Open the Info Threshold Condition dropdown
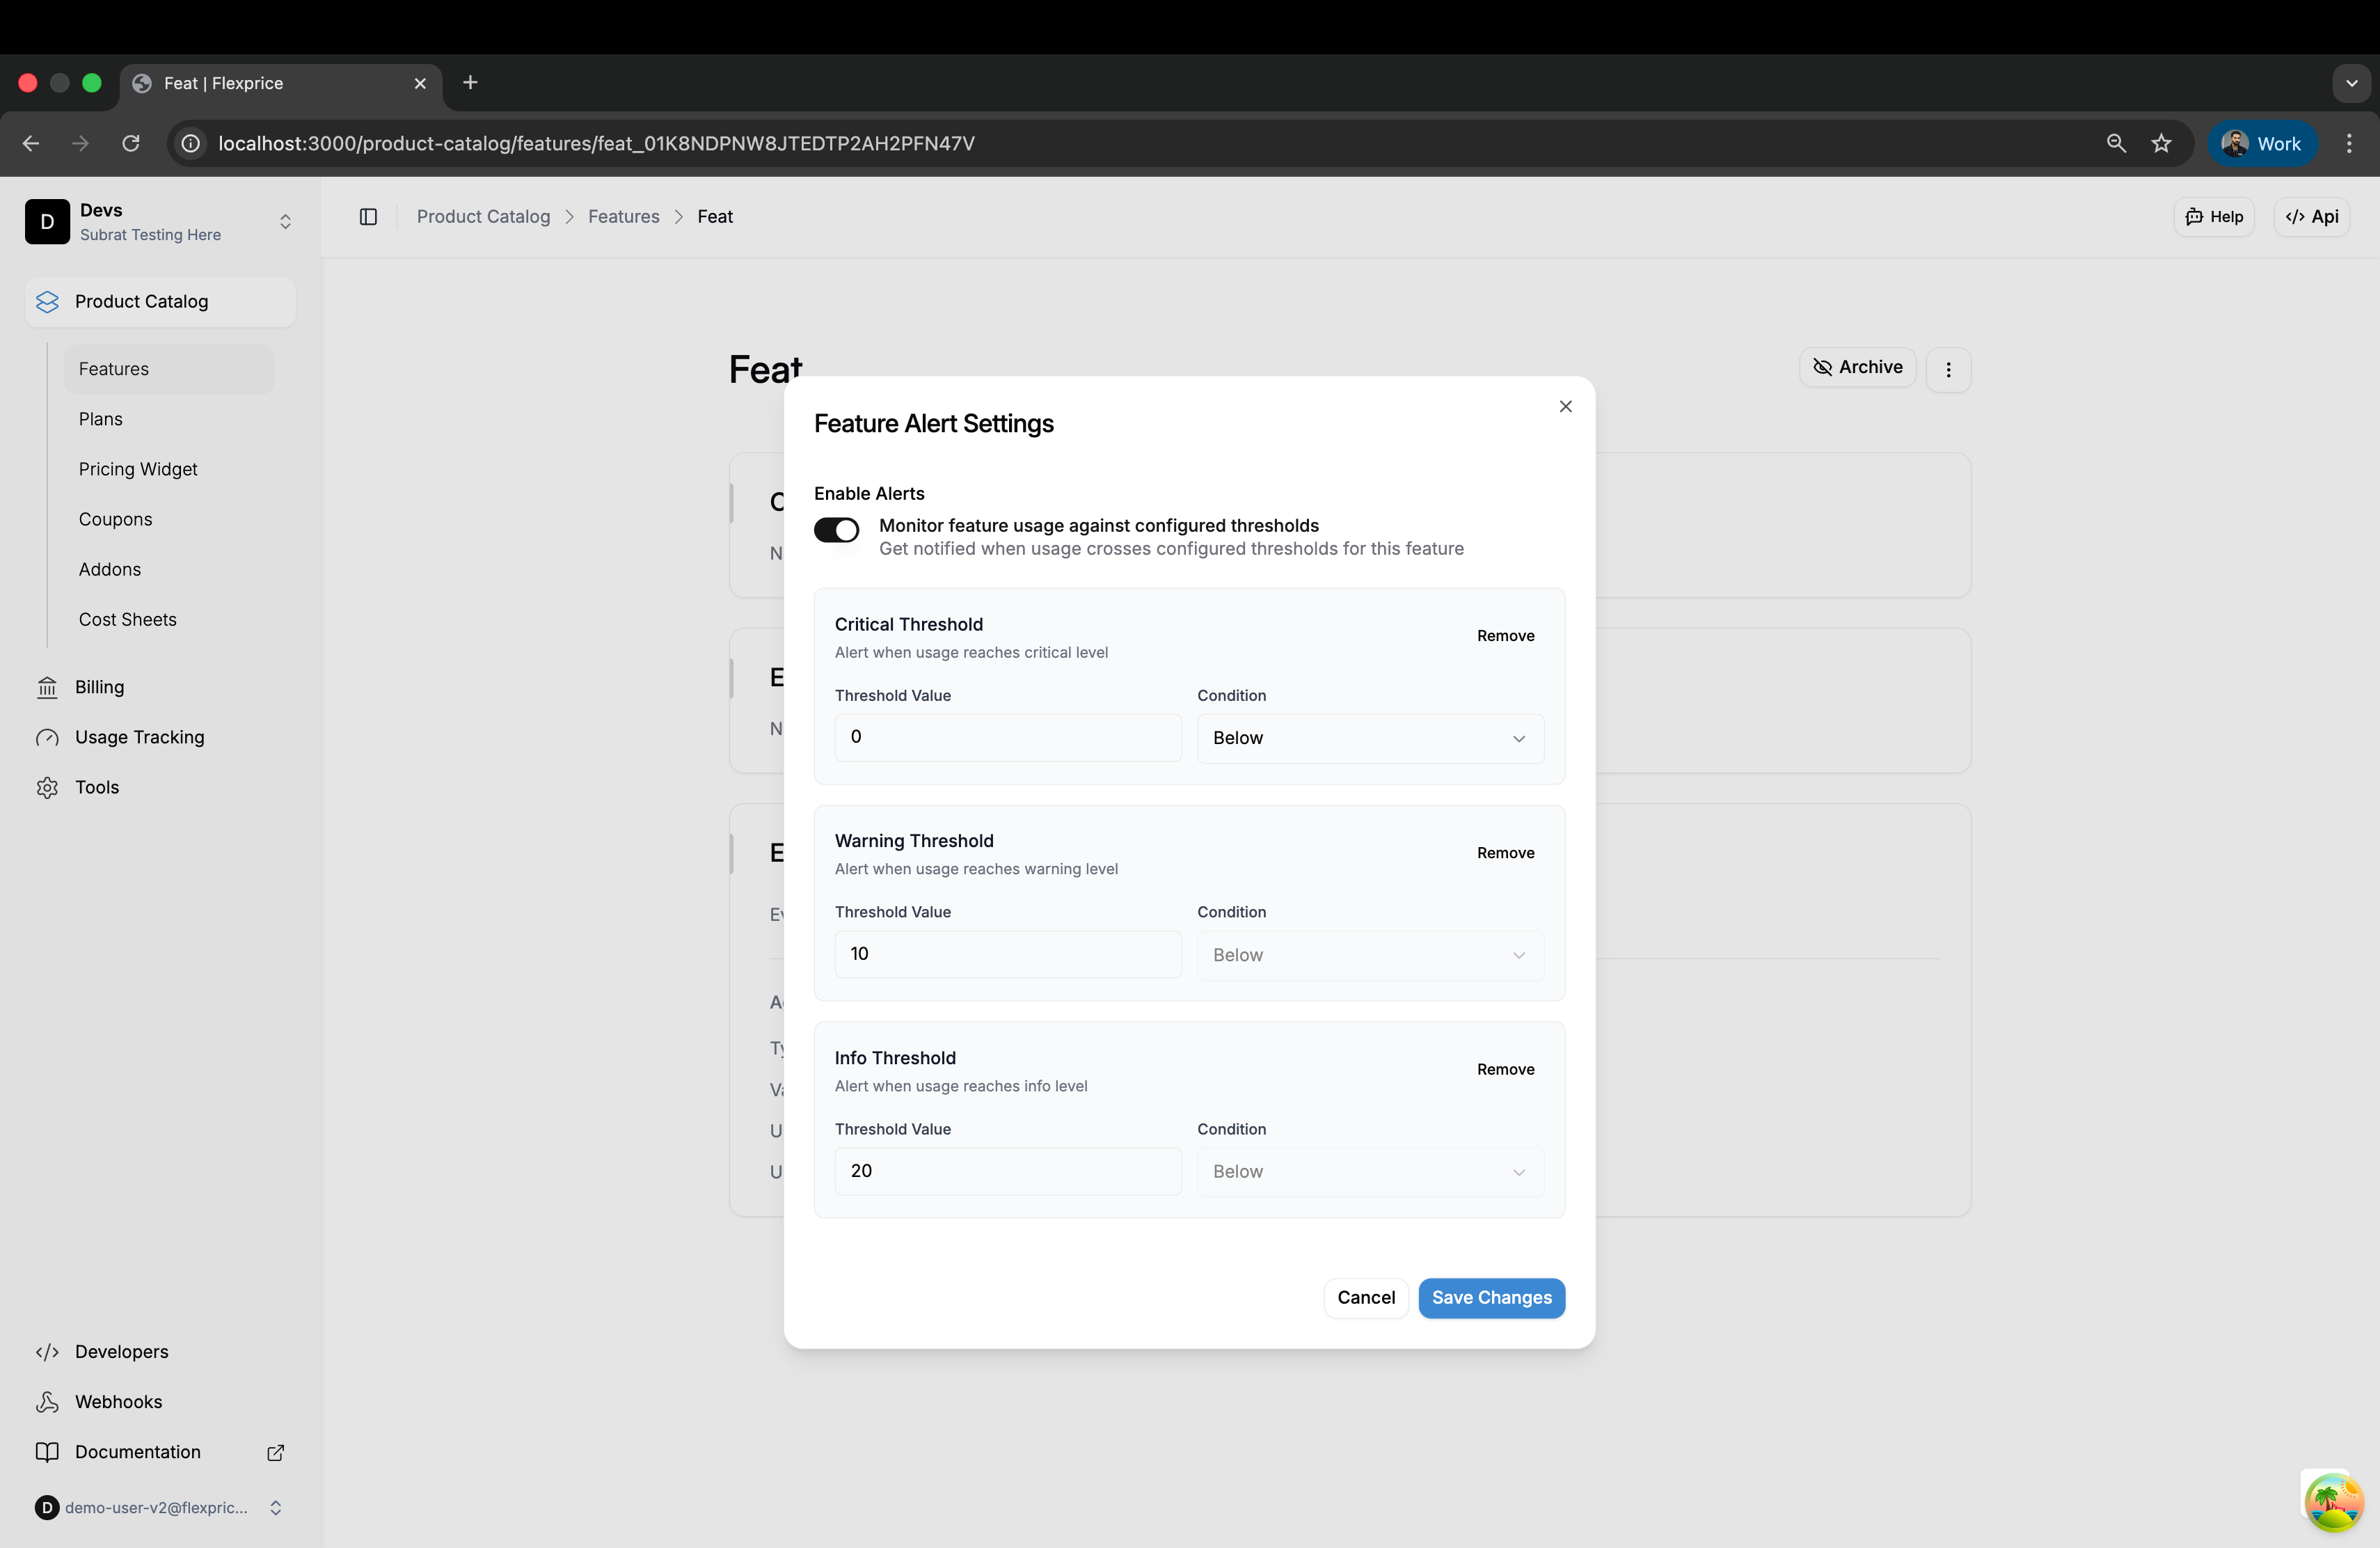The height and width of the screenshot is (1548, 2380). pyautogui.click(x=1370, y=1172)
